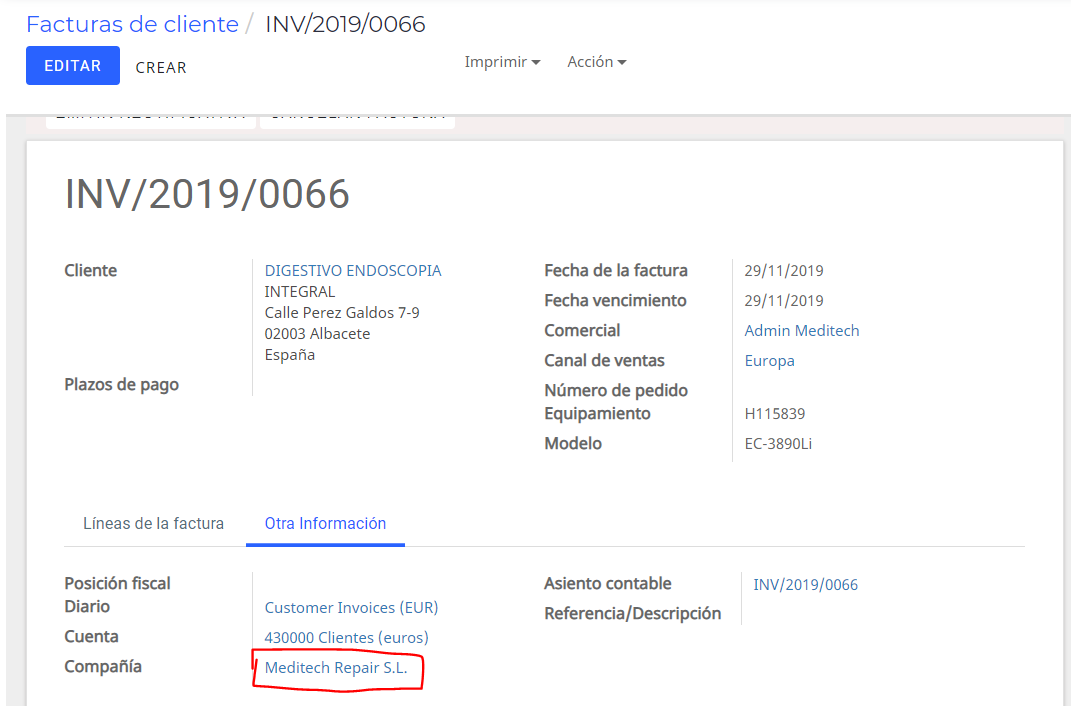The height and width of the screenshot is (706, 1071).
Task: Click the Referencia/Descripción label
Action: point(632,613)
